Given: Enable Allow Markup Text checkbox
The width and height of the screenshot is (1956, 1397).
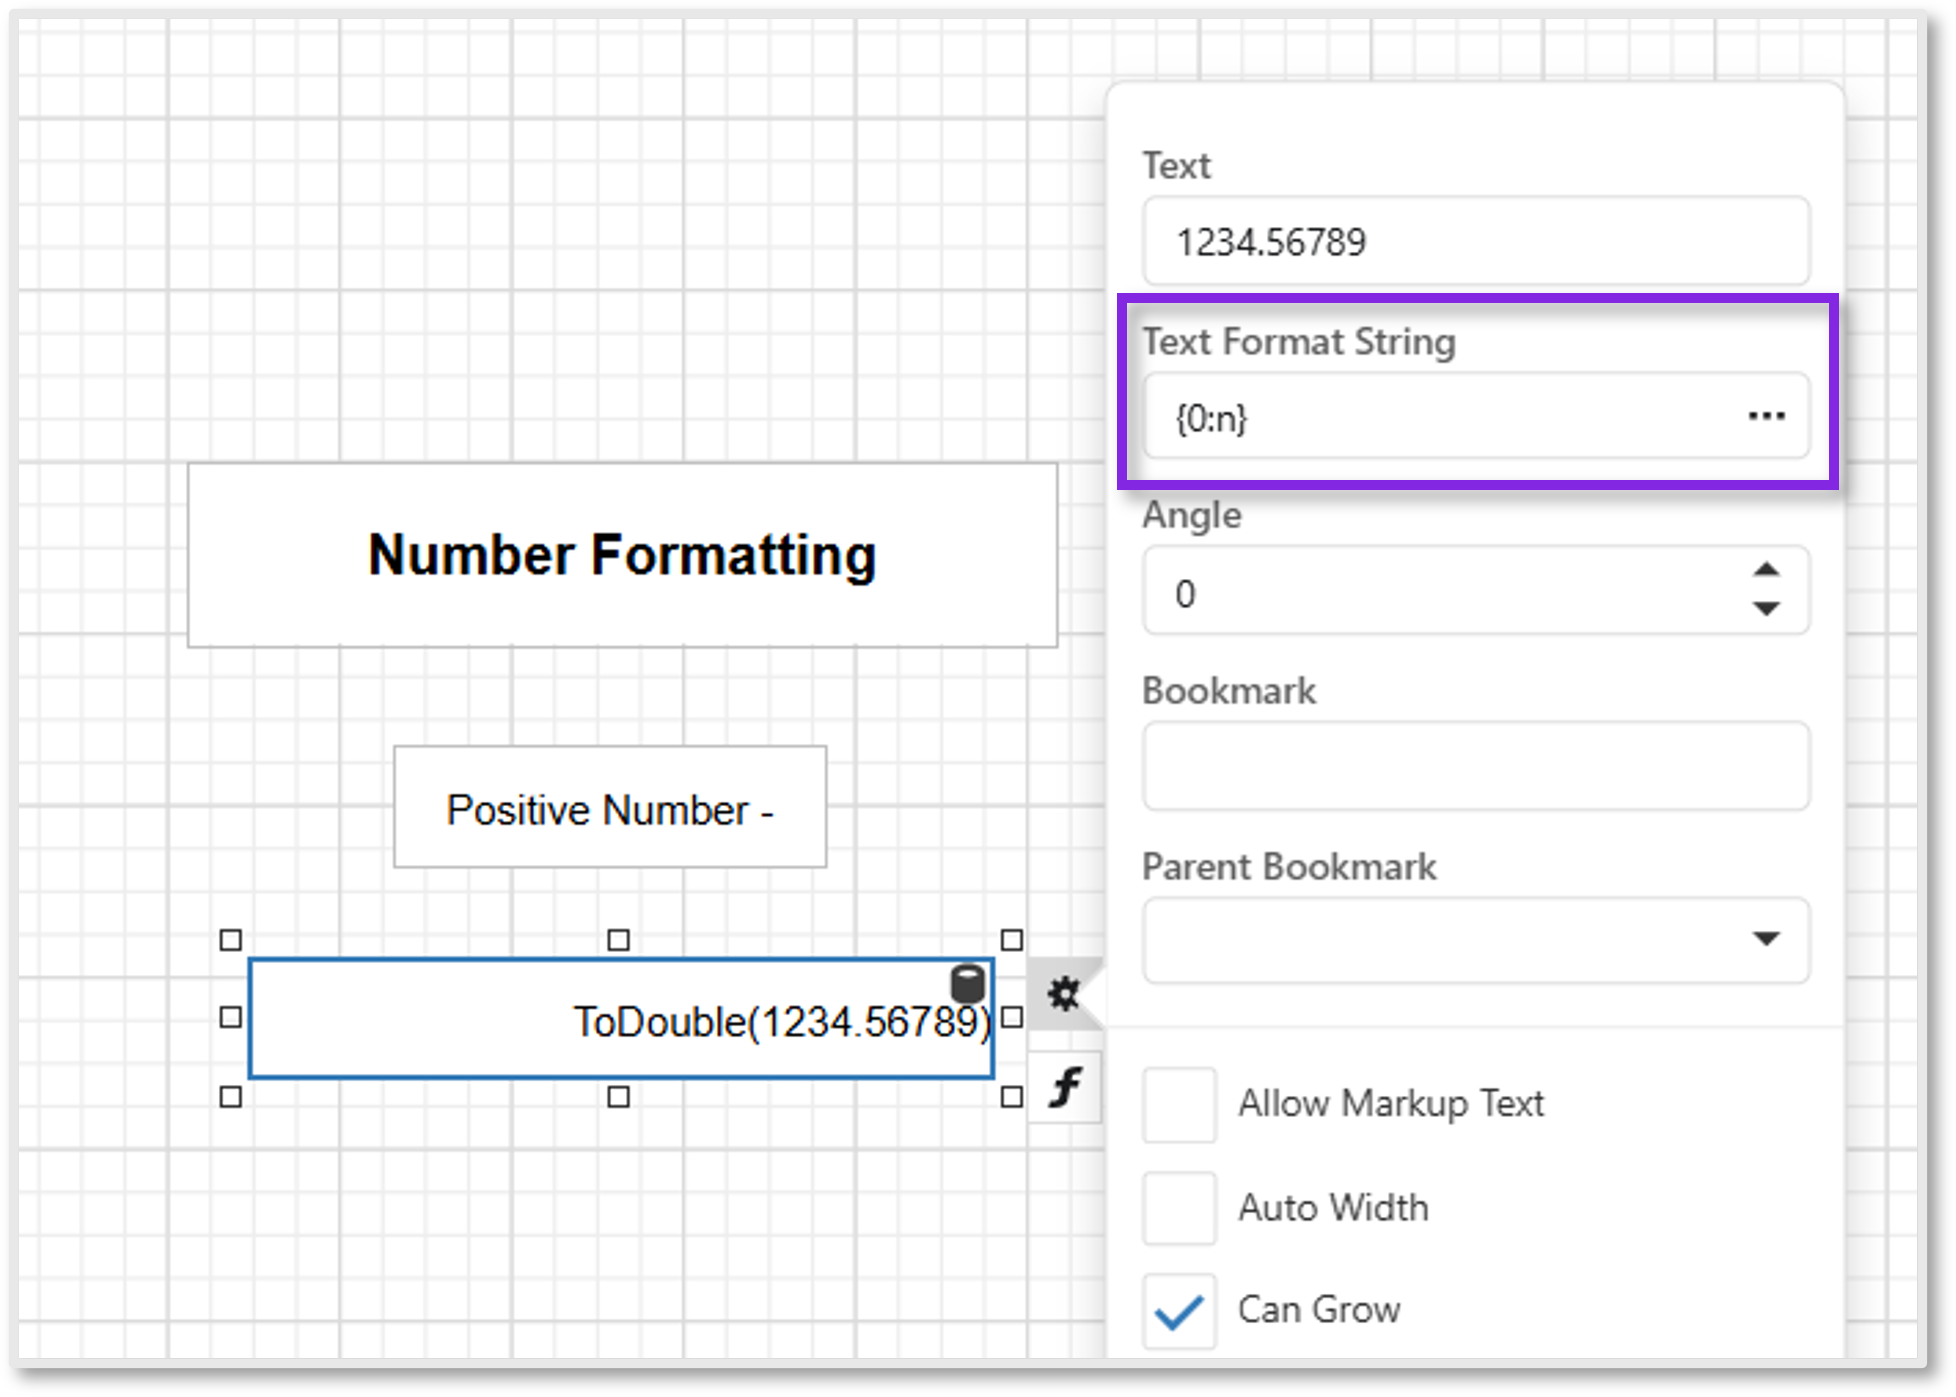Looking at the screenshot, I should click(1179, 1105).
